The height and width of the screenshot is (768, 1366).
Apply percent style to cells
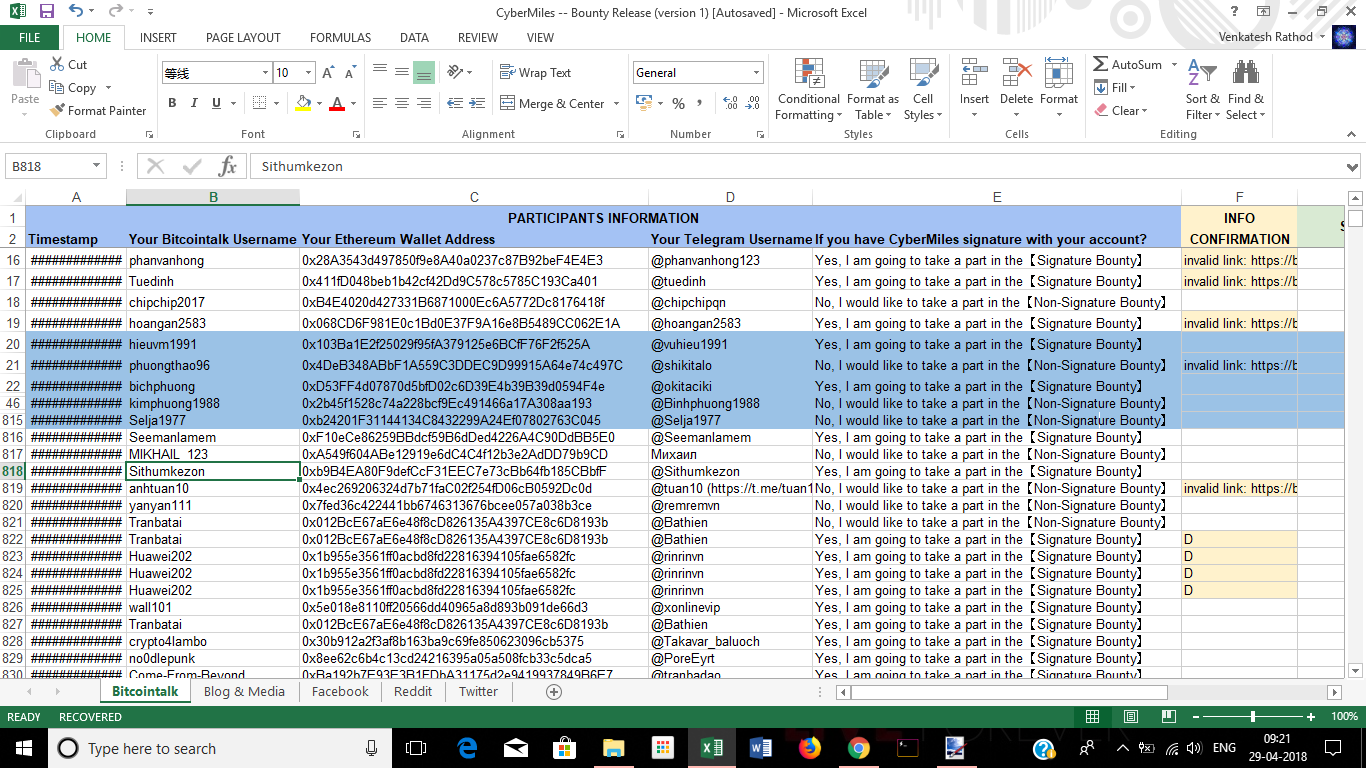click(x=678, y=104)
